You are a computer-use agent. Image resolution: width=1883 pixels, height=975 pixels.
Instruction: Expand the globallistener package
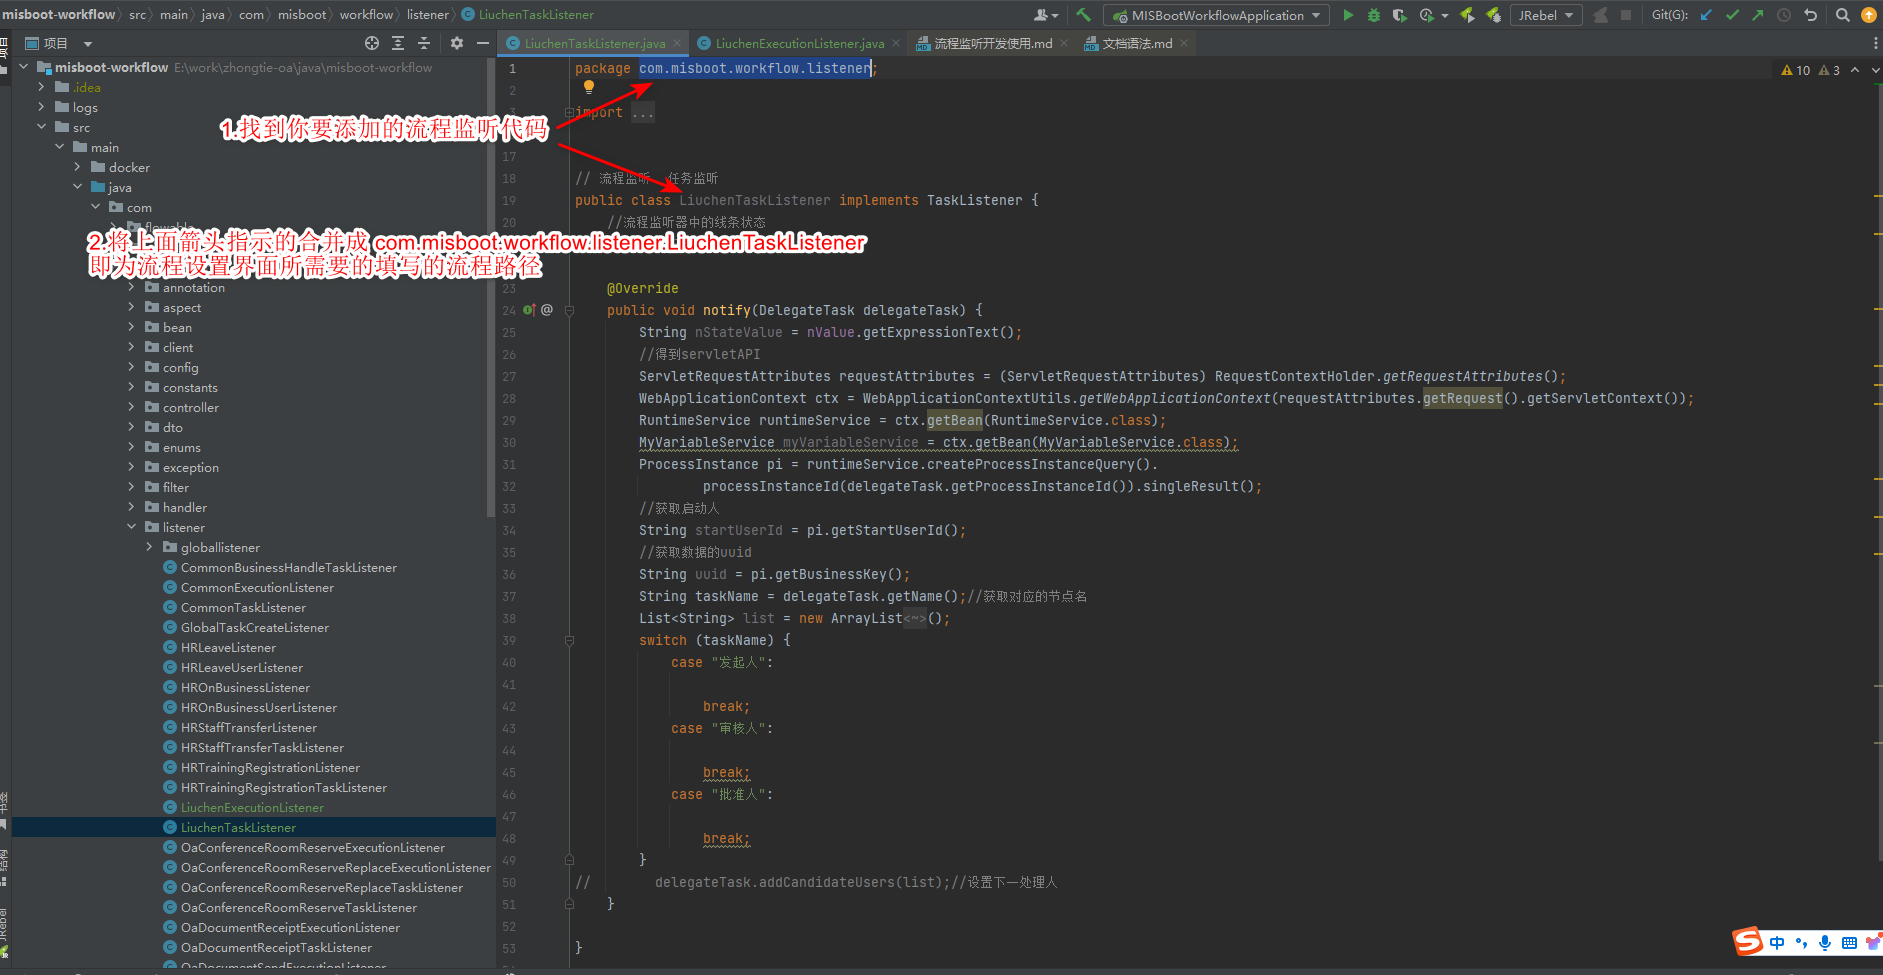(149, 547)
